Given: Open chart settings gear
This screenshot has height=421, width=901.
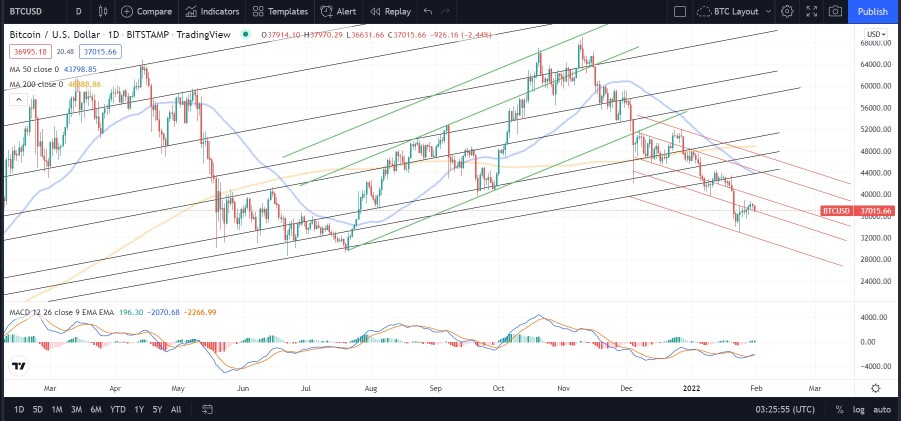Looking at the screenshot, I should (x=787, y=11).
